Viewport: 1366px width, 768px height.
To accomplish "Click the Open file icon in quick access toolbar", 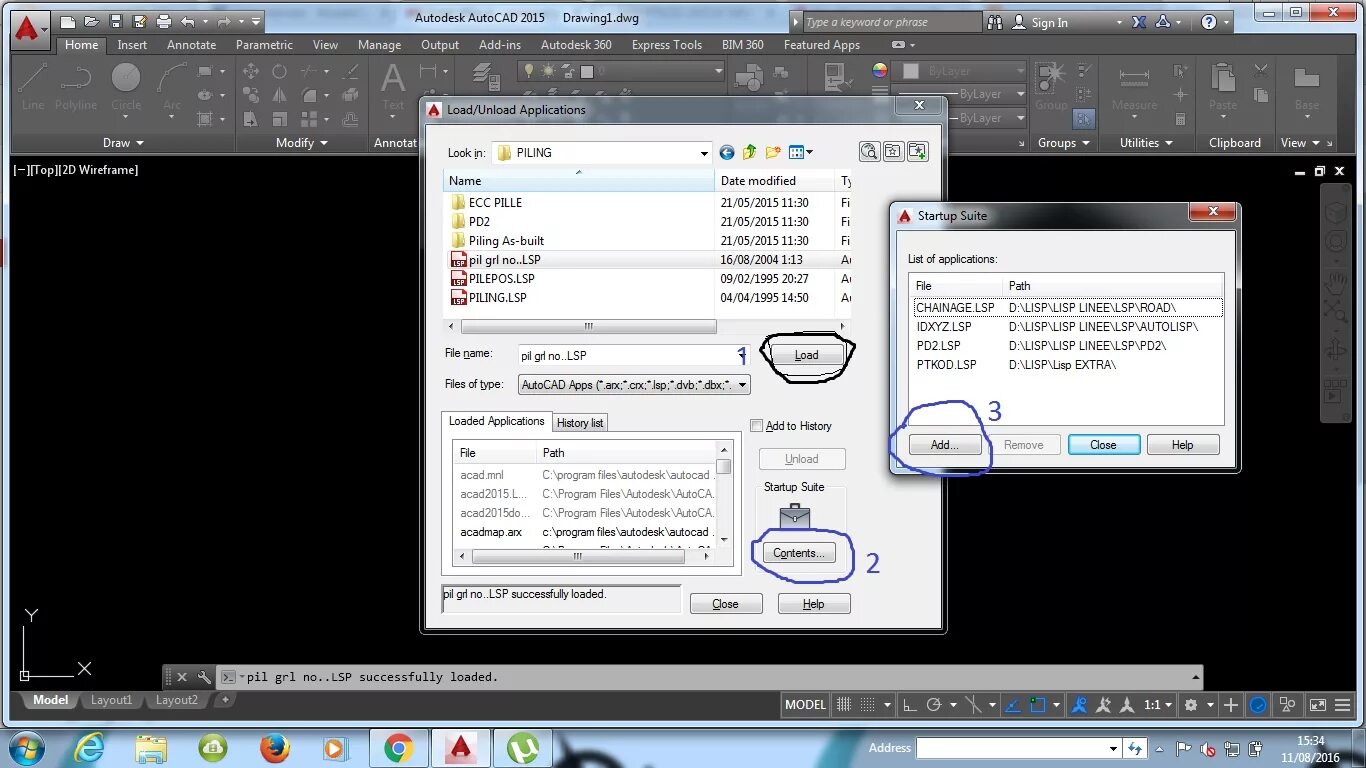I will click(92, 21).
